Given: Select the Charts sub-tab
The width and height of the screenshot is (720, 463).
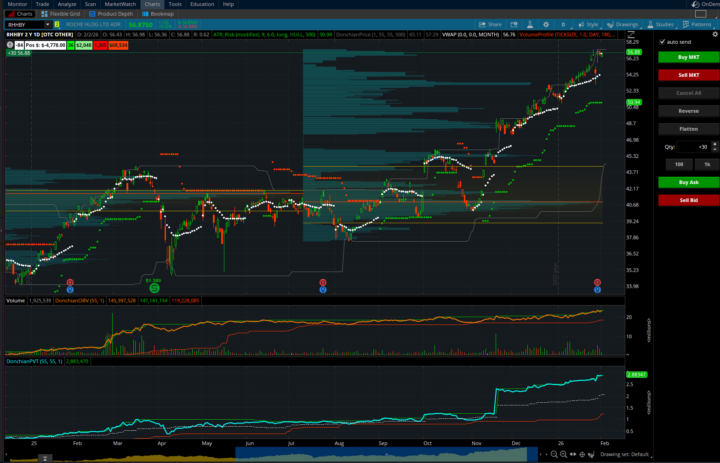Looking at the screenshot, I should tap(20, 14).
